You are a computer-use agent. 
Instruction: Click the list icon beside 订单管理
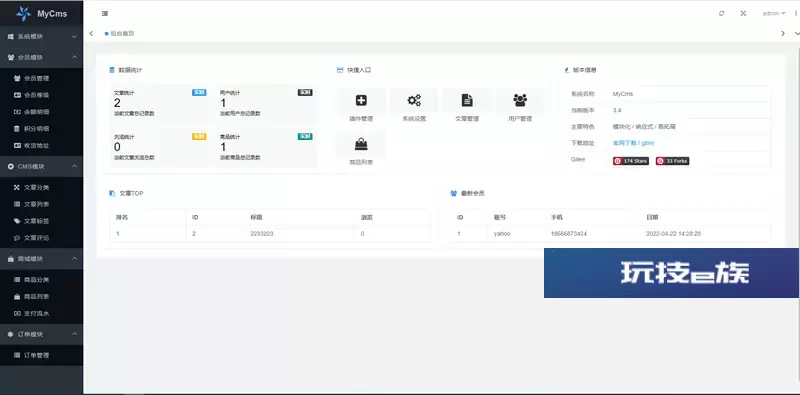17,355
